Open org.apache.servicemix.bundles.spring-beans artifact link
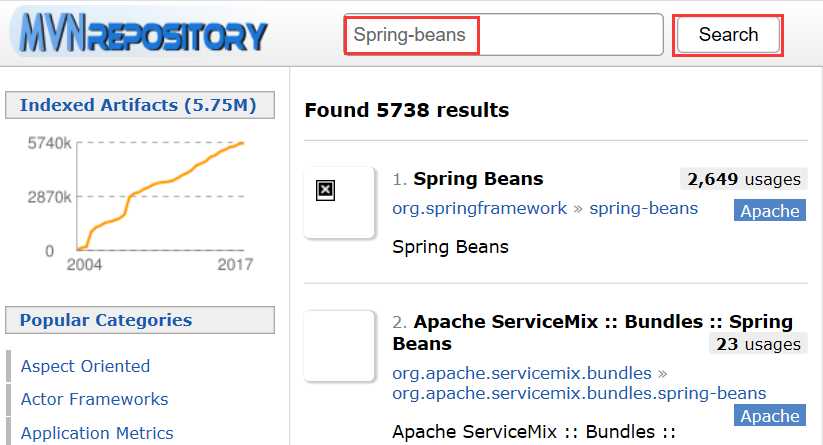The height and width of the screenshot is (445, 823). pyautogui.click(x=578, y=393)
